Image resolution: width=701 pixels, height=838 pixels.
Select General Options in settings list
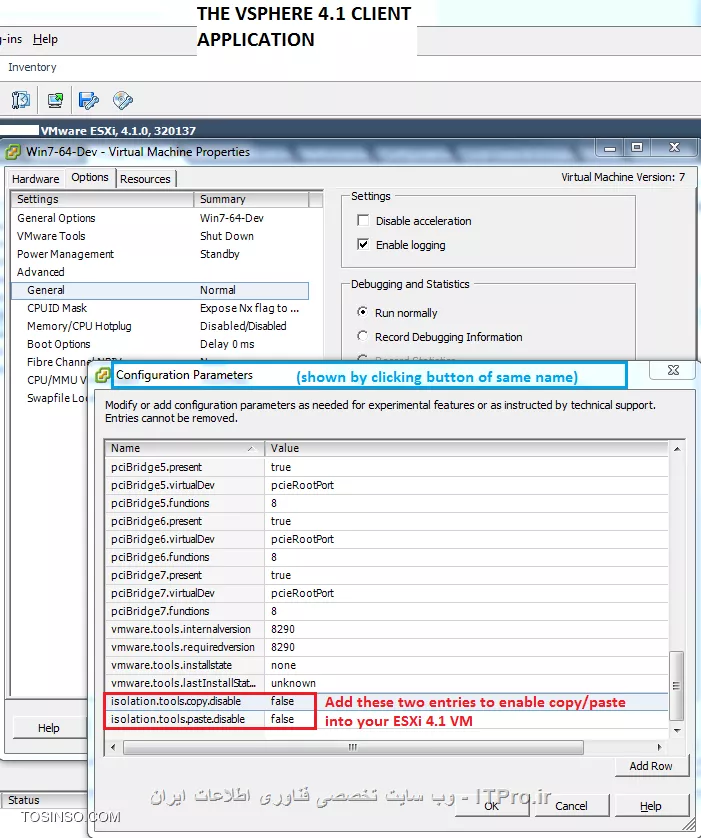point(160,218)
